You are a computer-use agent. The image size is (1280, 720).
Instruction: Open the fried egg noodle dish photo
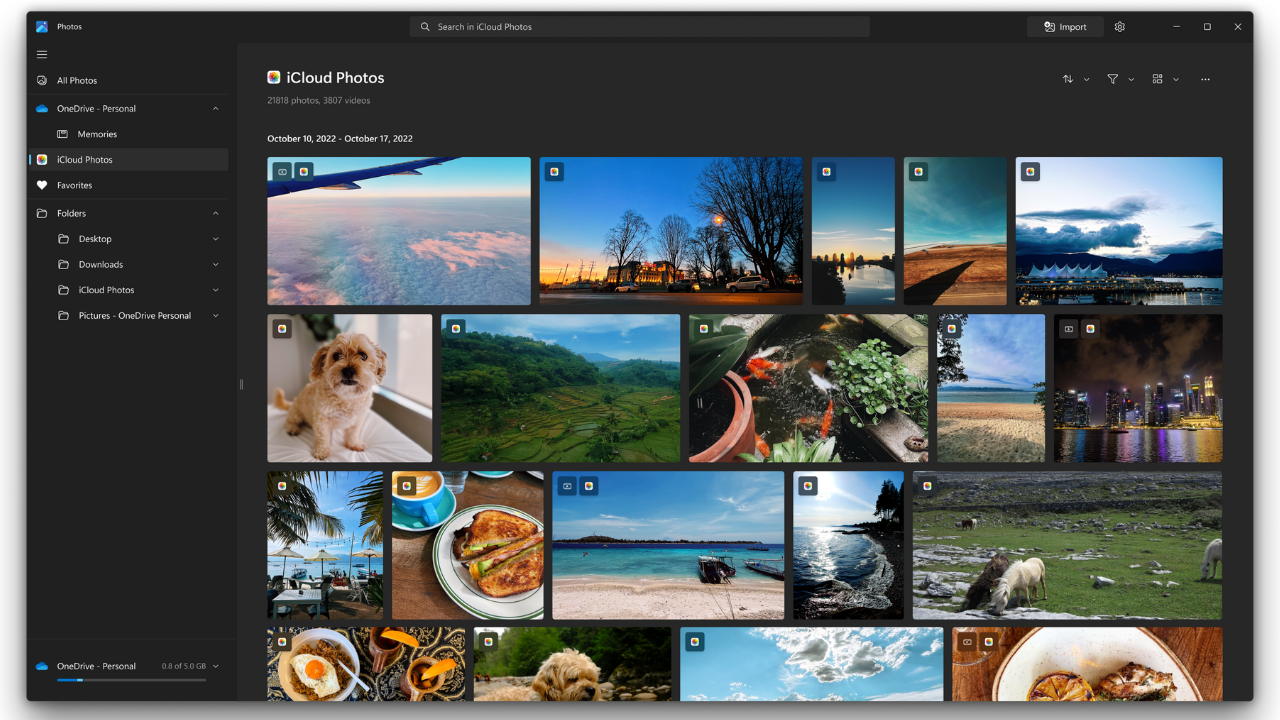366,664
